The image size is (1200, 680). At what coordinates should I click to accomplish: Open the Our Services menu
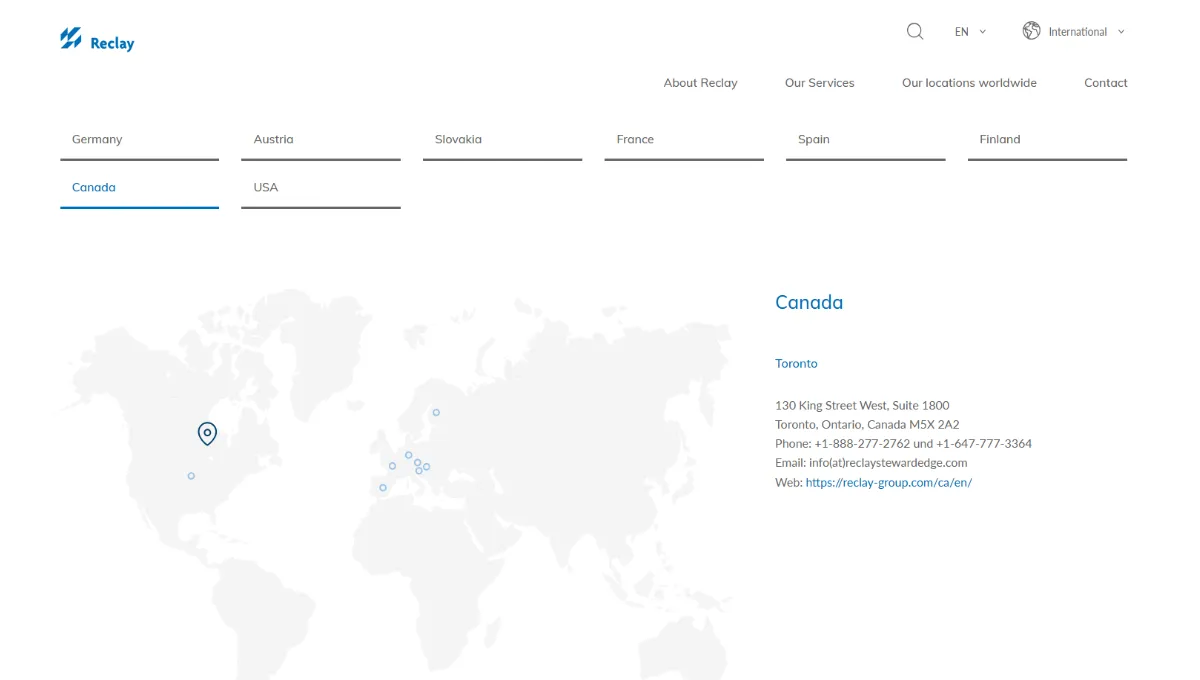click(819, 83)
